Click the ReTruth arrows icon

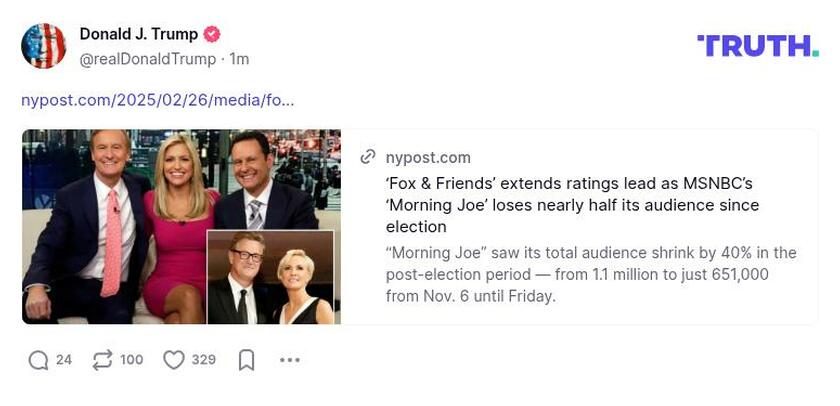(102, 360)
